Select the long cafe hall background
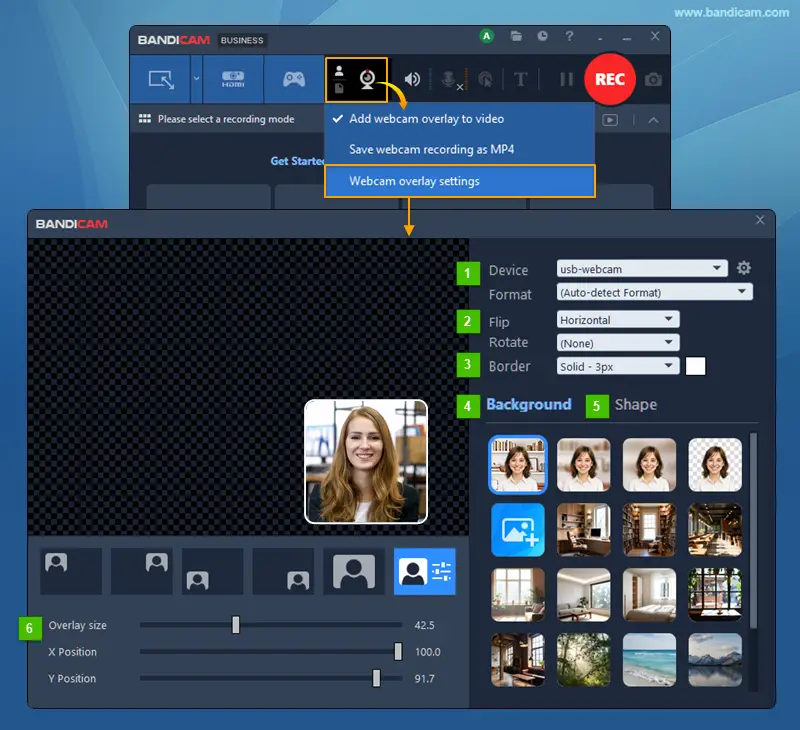 click(x=715, y=530)
